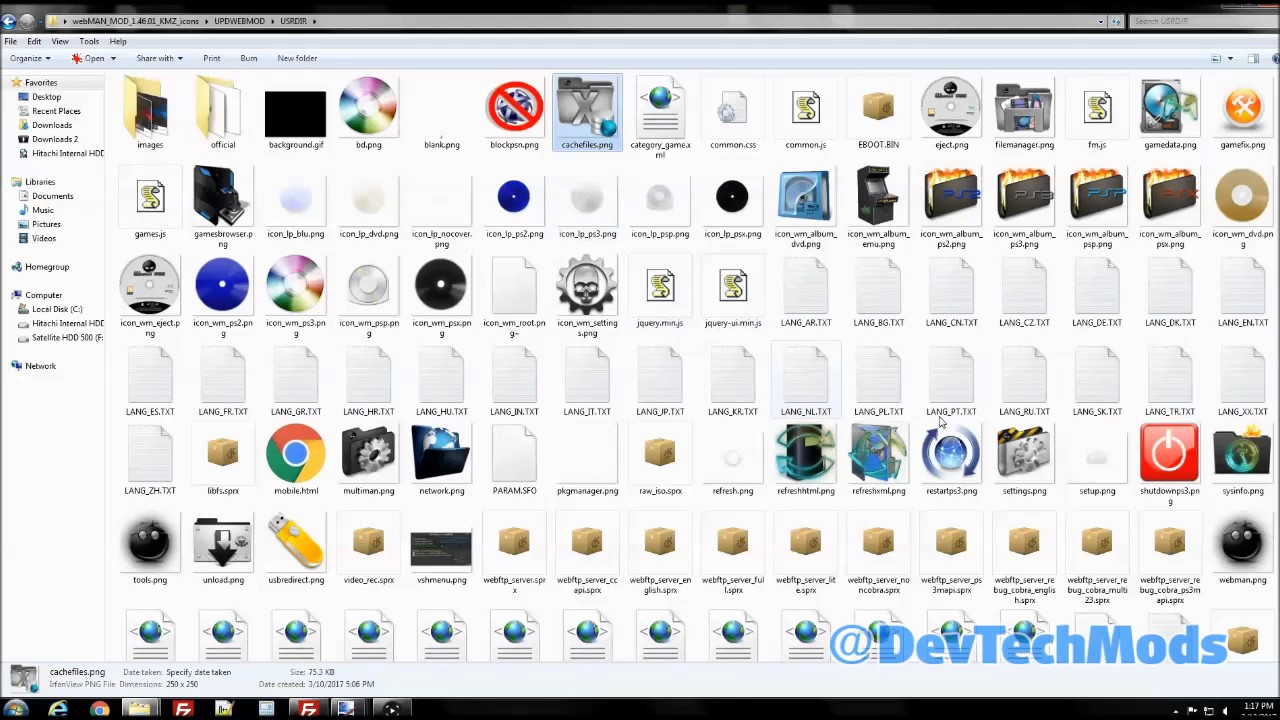Screen dimensions: 1280x720
Task: Select Homegroup in navigation pane
Action: 47,267
